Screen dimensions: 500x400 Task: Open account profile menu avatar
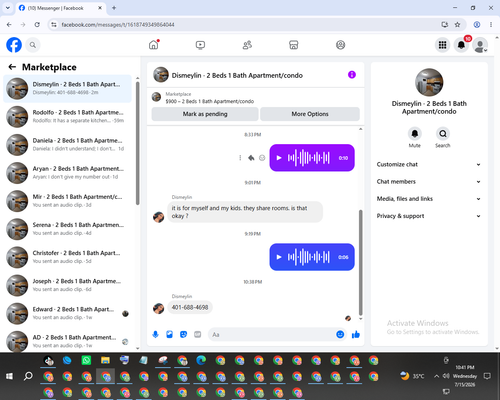[x=480, y=45]
